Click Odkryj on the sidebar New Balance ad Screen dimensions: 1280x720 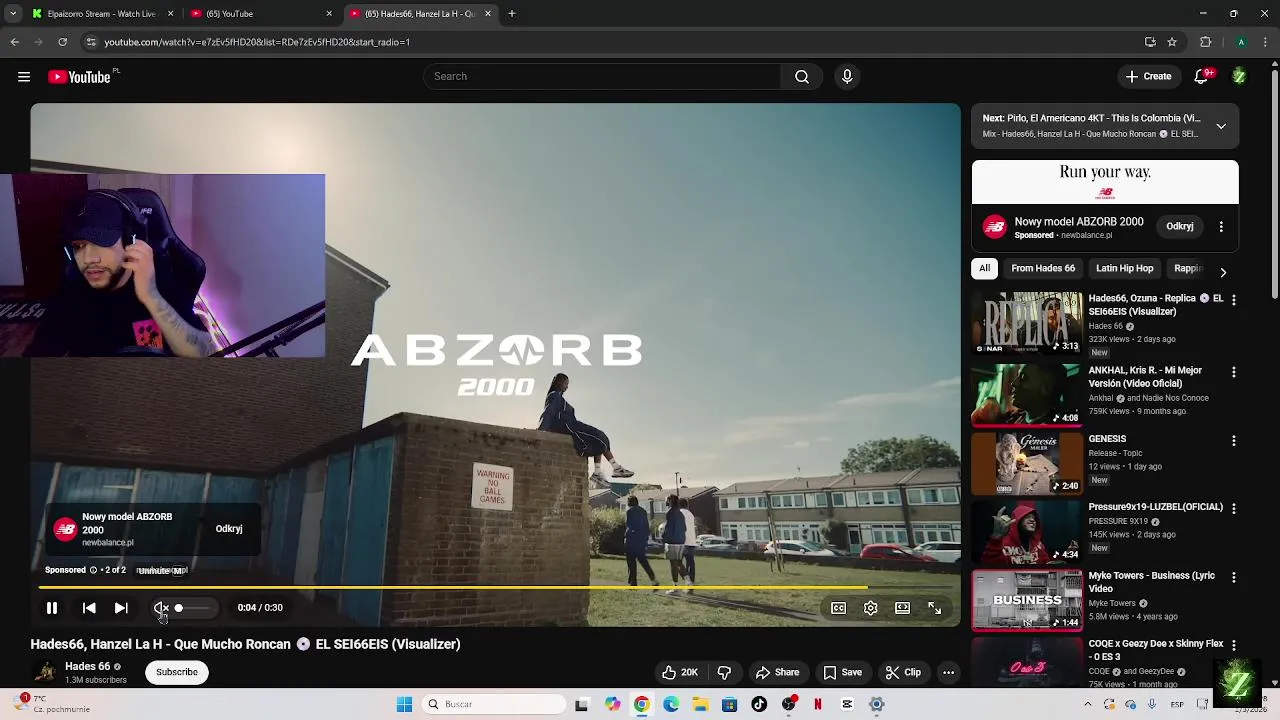1180,227
